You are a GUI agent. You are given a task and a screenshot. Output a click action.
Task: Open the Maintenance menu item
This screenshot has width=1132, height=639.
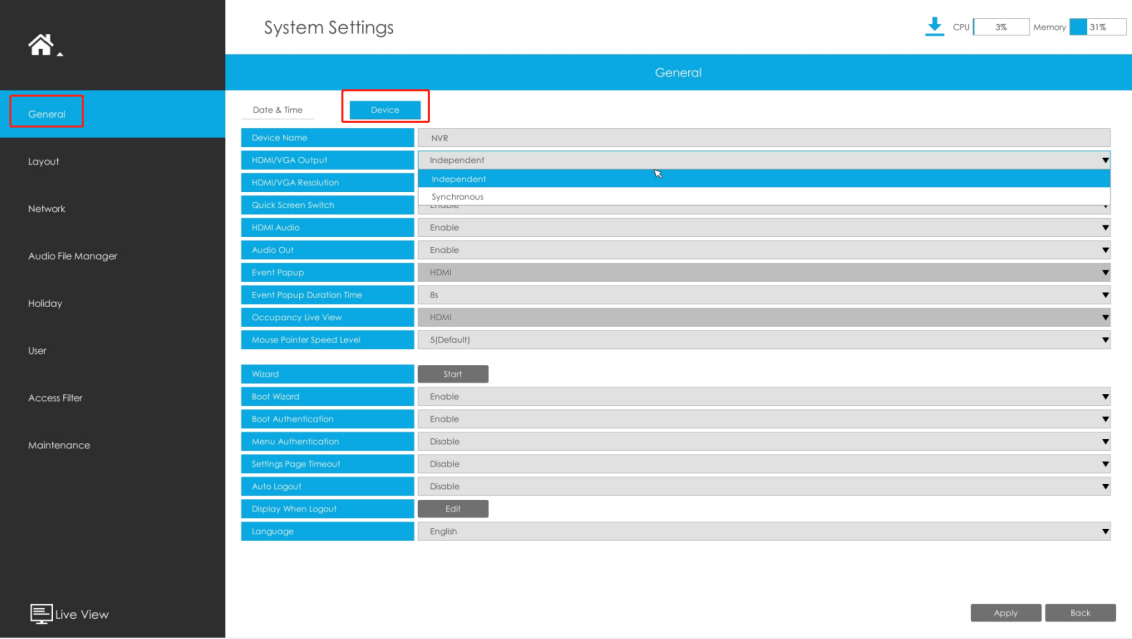[x=59, y=445]
